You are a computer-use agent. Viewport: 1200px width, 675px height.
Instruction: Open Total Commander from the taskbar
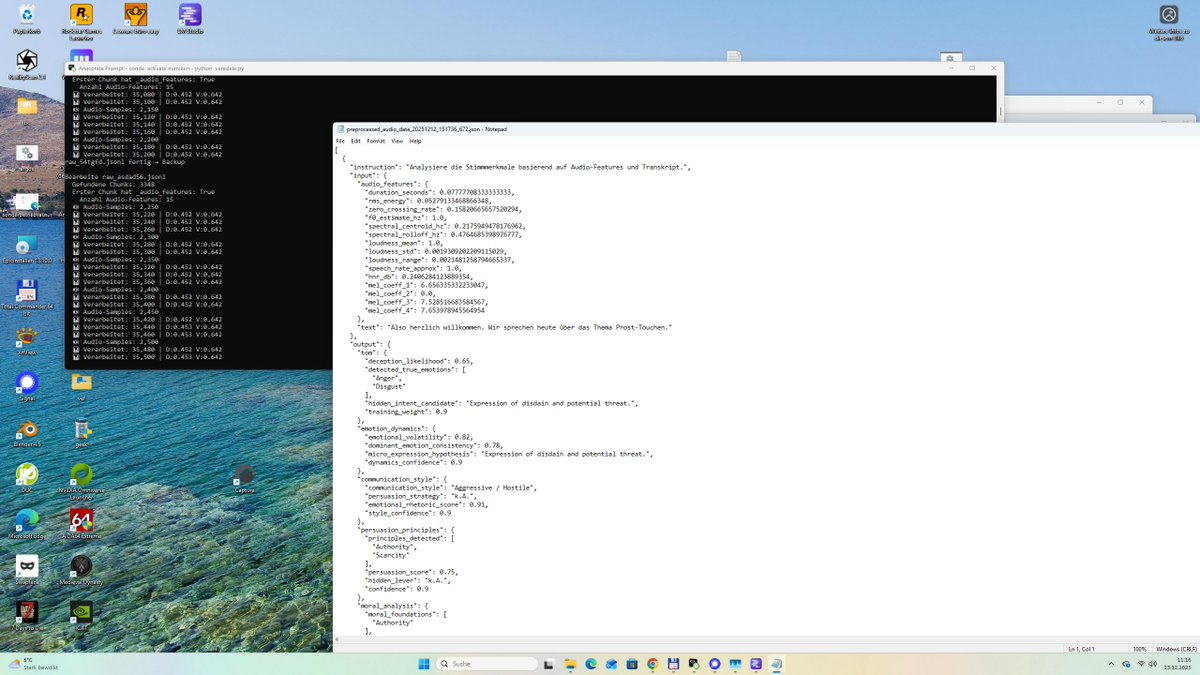coord(673,664)
